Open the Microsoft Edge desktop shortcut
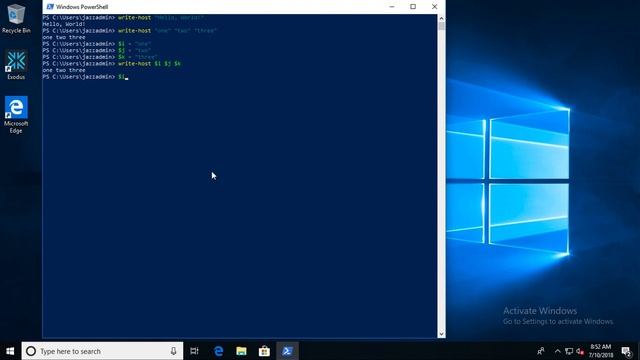This screenshot has height=360, width=640. pos(16,115)
